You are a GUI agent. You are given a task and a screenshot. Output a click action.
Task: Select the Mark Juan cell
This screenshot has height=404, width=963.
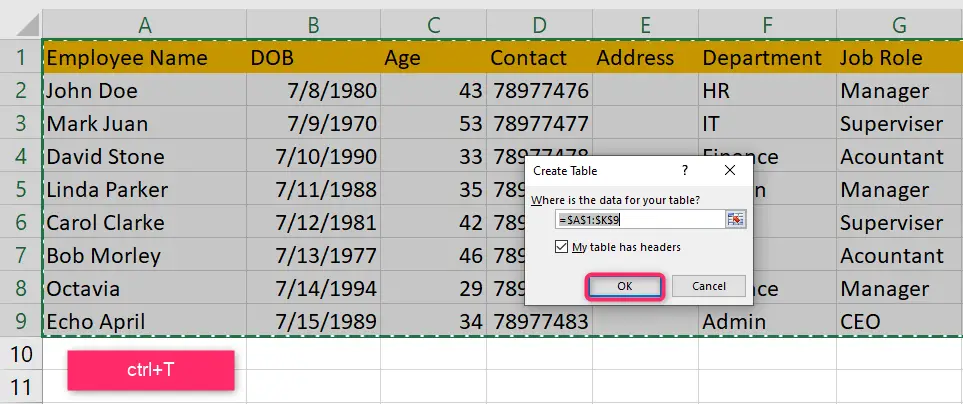144,123
